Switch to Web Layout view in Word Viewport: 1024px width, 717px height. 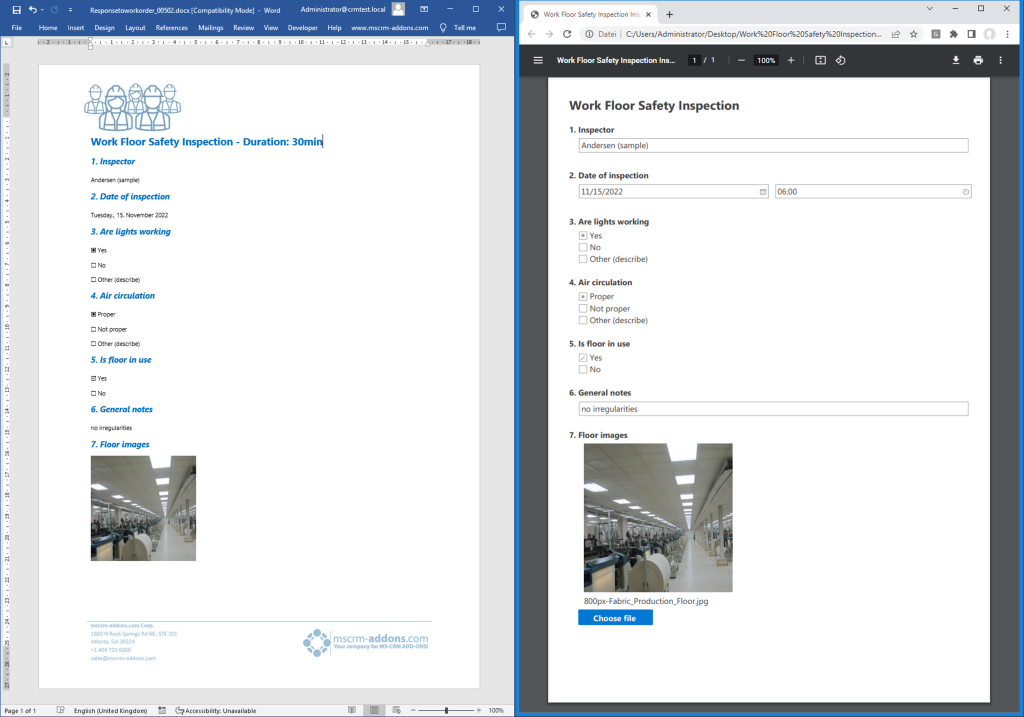point(396,710)
